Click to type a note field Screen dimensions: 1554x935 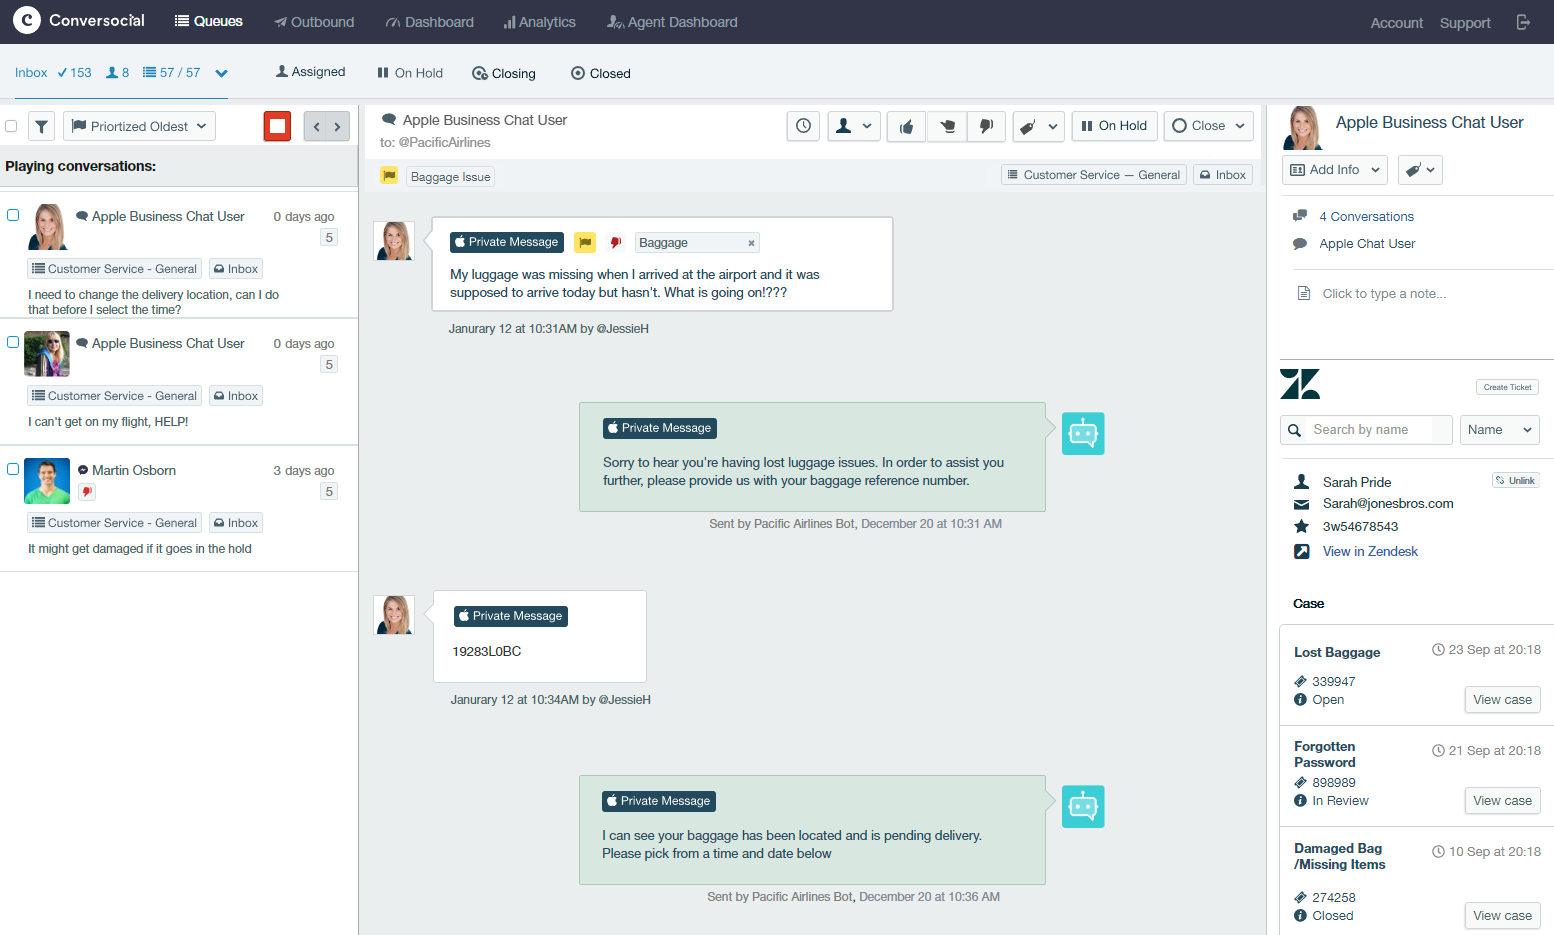pos(1384,293)
